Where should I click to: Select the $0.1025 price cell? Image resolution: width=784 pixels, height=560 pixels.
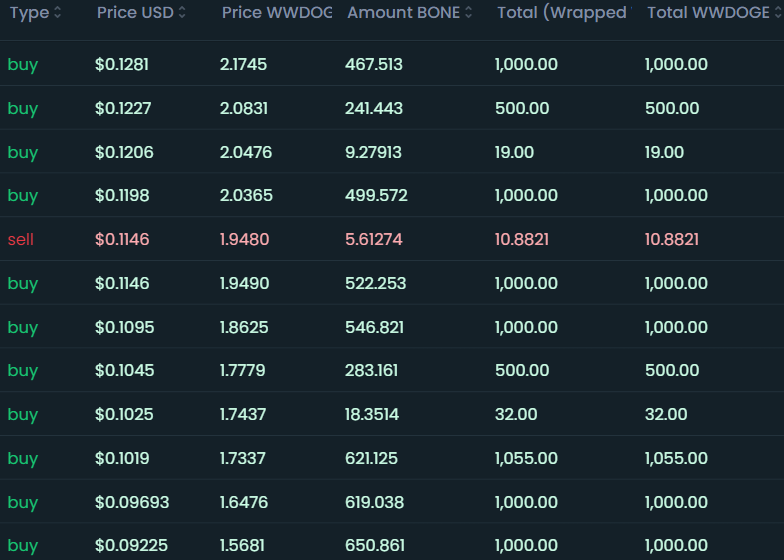click(124, 414)
